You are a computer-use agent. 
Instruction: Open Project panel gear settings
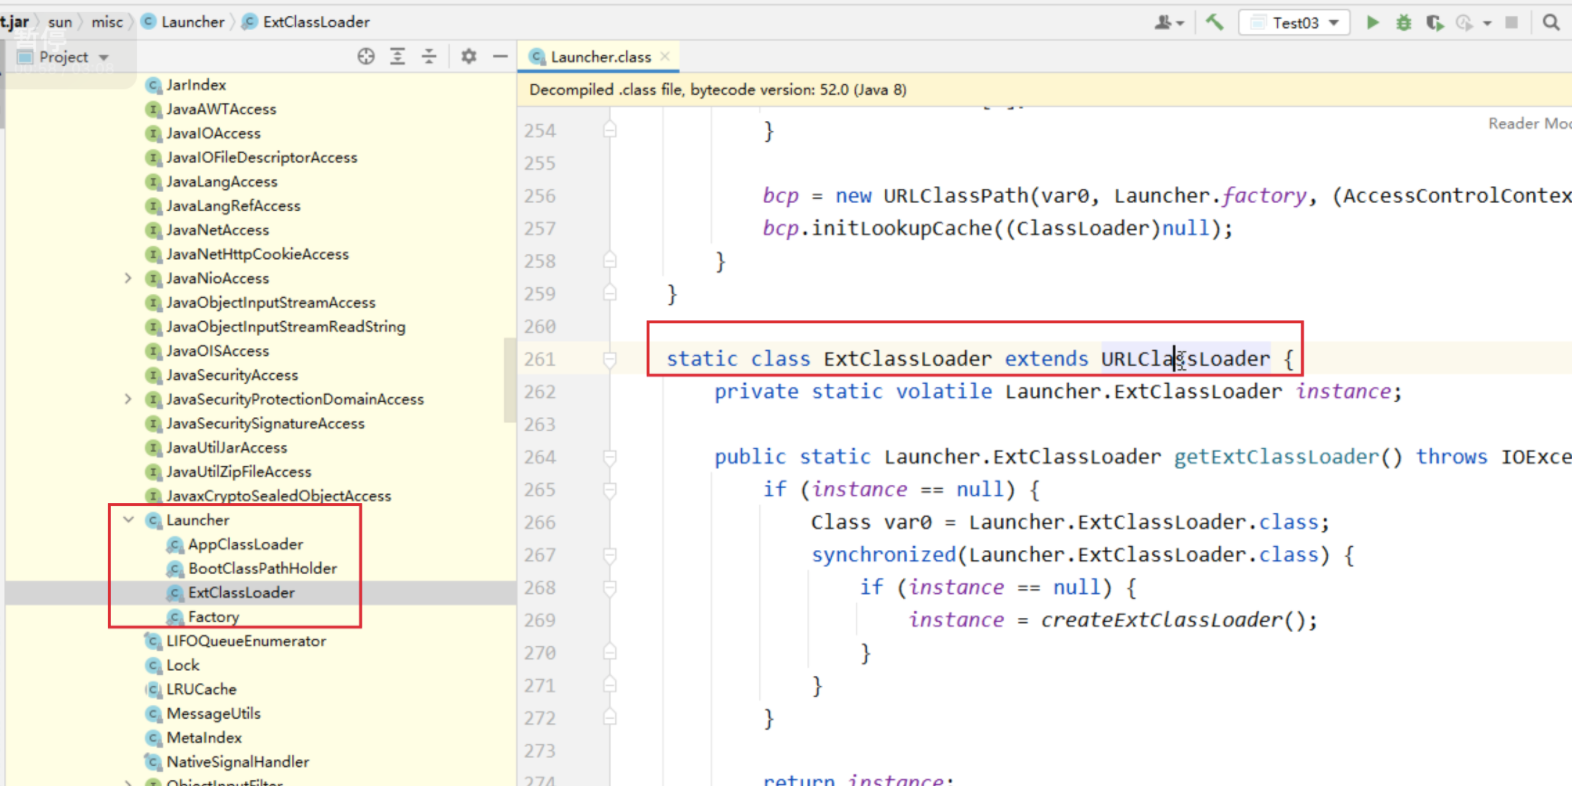point(469,57)
